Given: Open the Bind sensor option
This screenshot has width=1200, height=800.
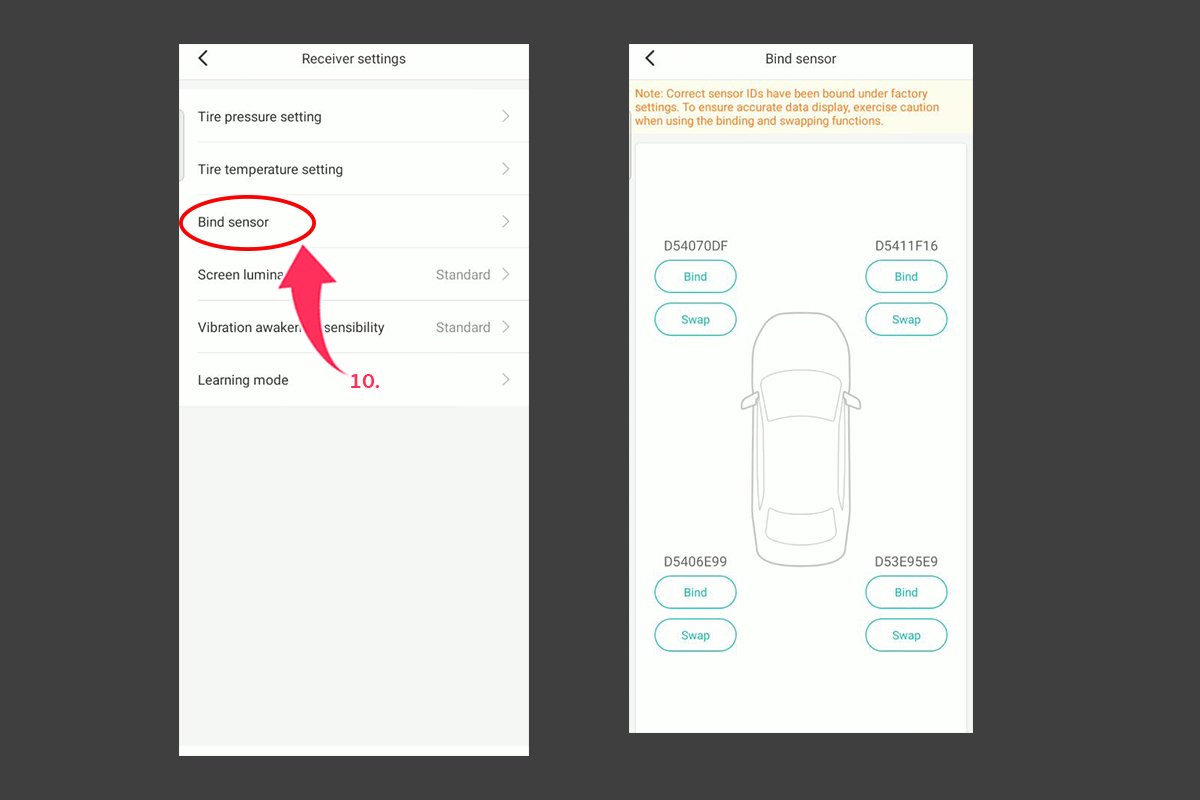Looking at the screenshot, I should 234,222.
